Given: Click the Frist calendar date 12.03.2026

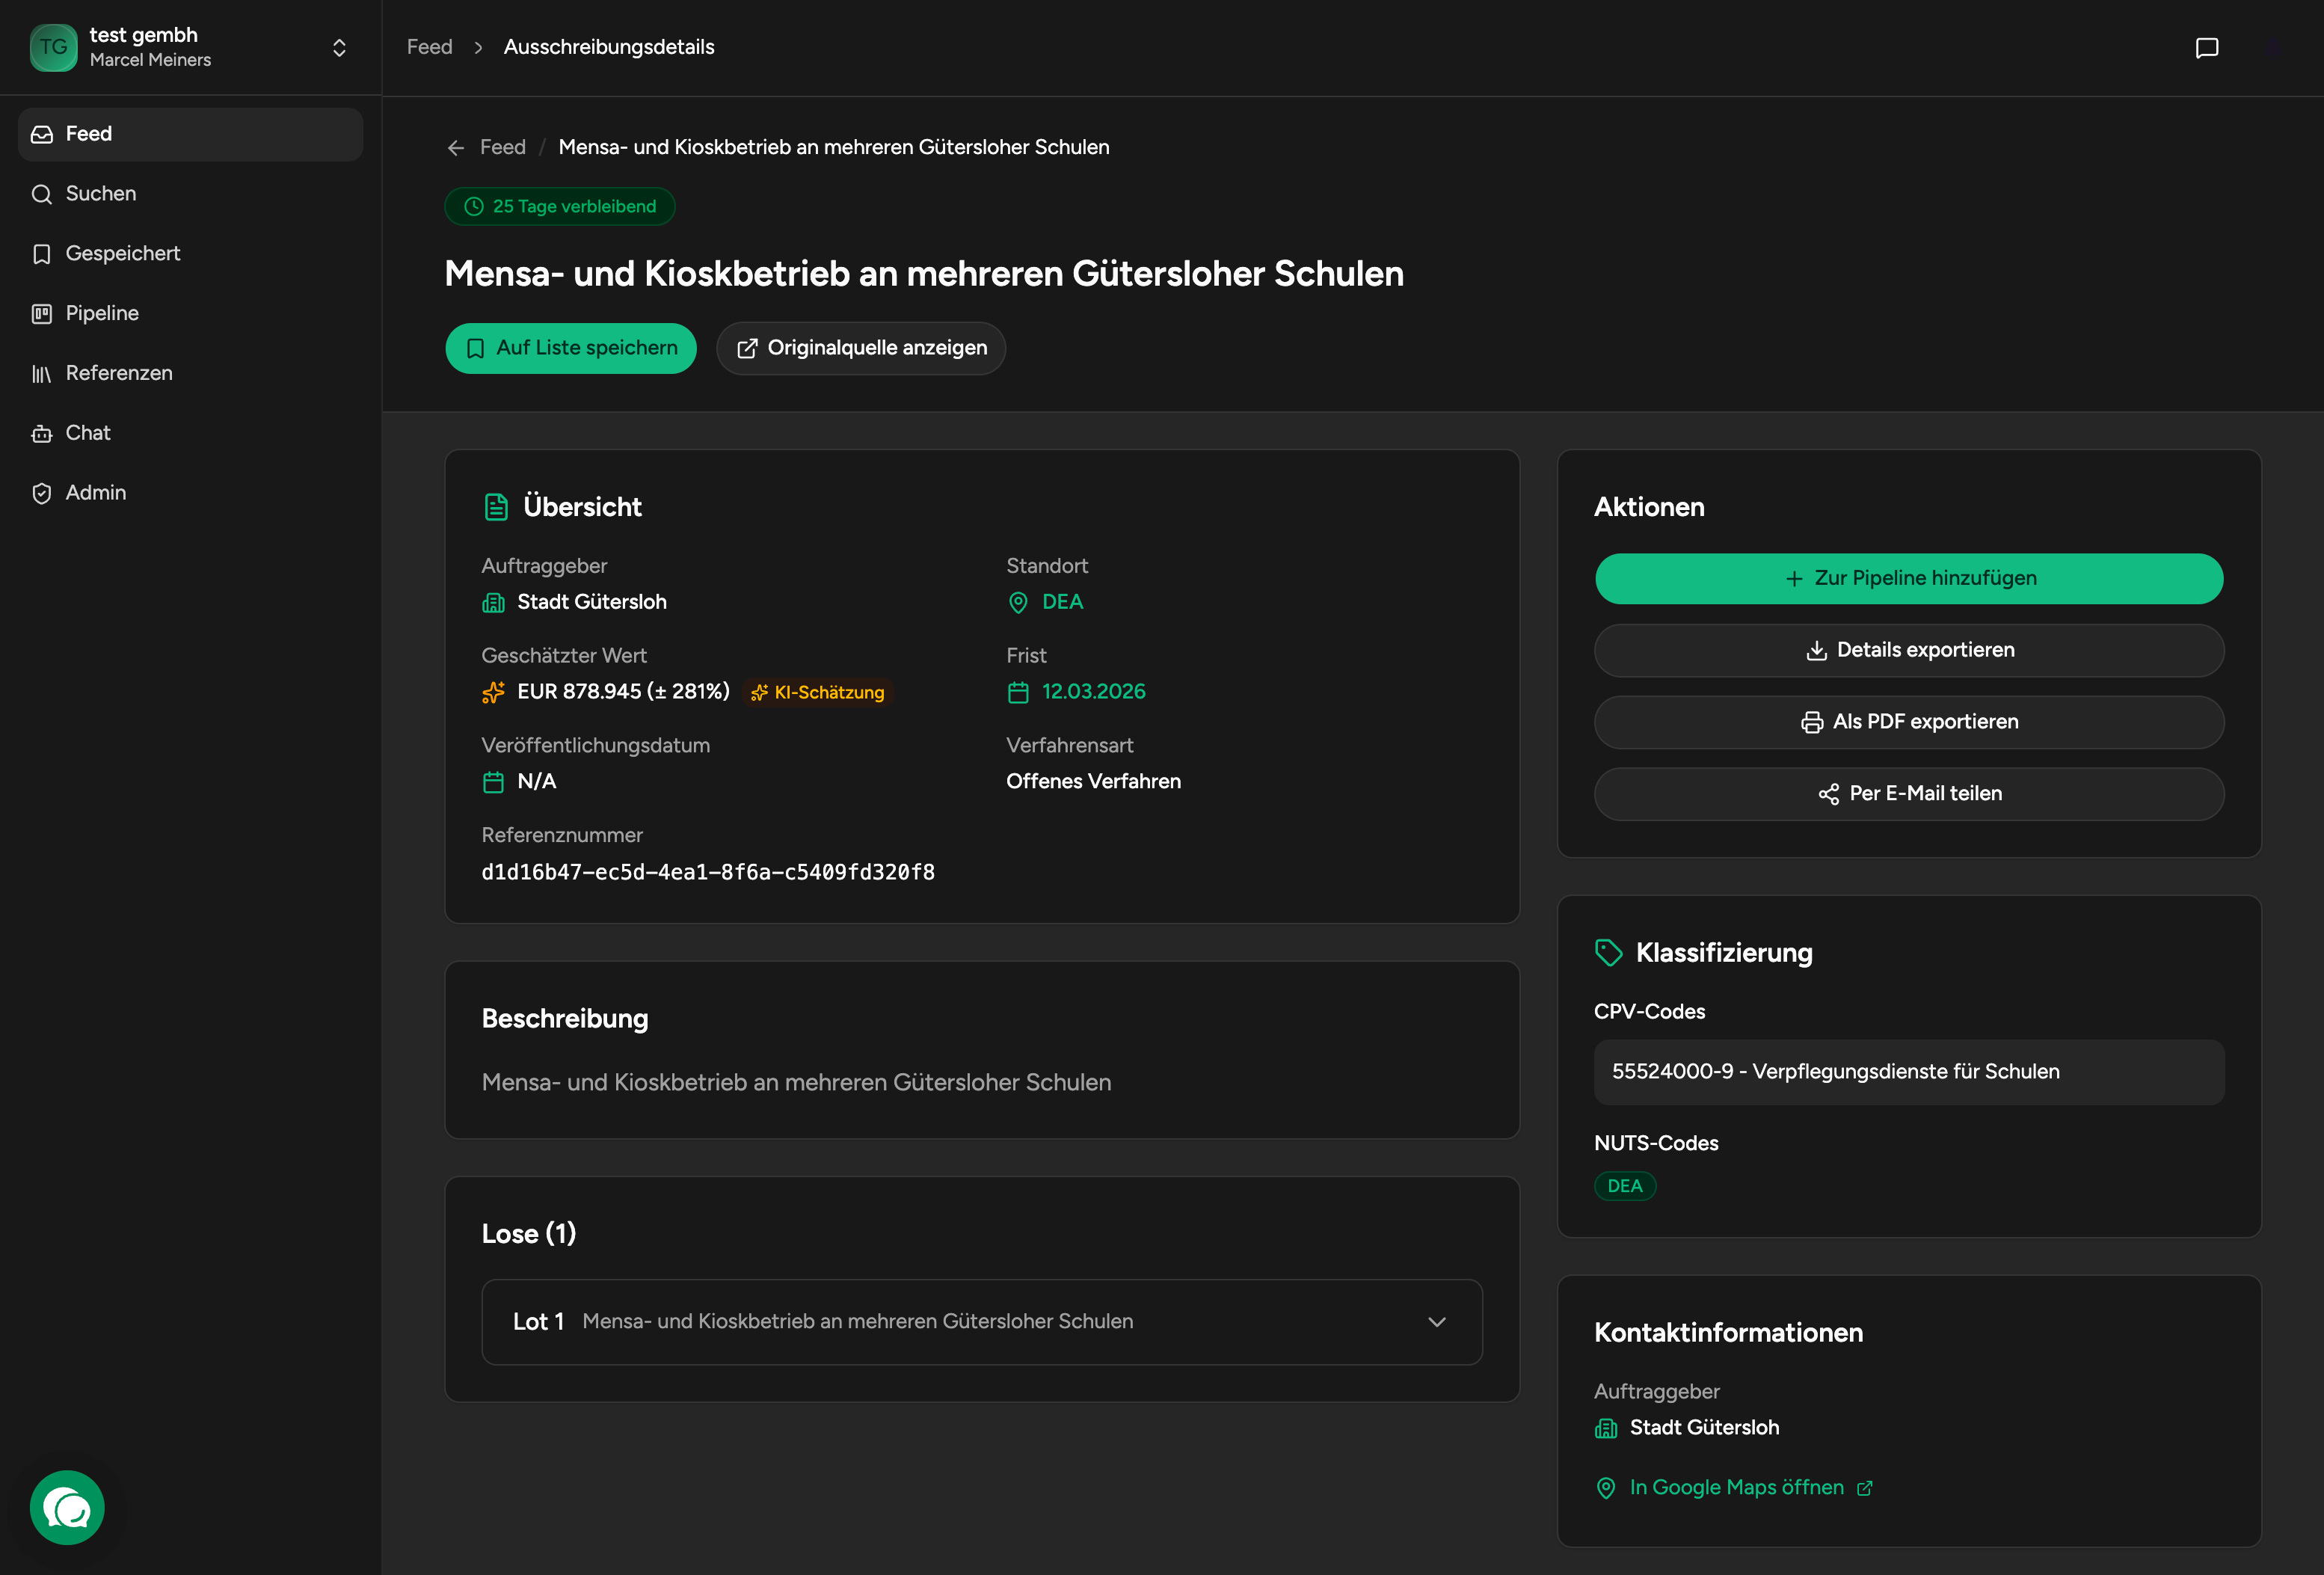Looking at the screenshot, I should [1093, 692].
